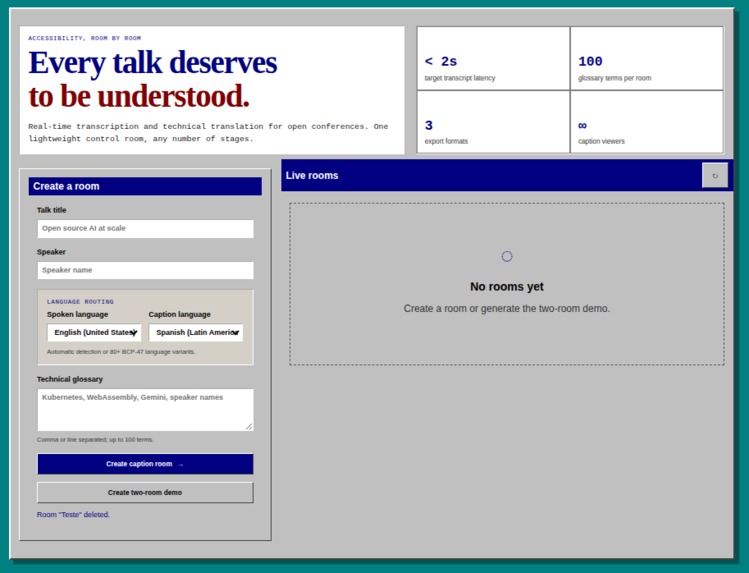Click Create two-room demo button
The height and width of the screenshot is (573, 749).
click(145, 492)
